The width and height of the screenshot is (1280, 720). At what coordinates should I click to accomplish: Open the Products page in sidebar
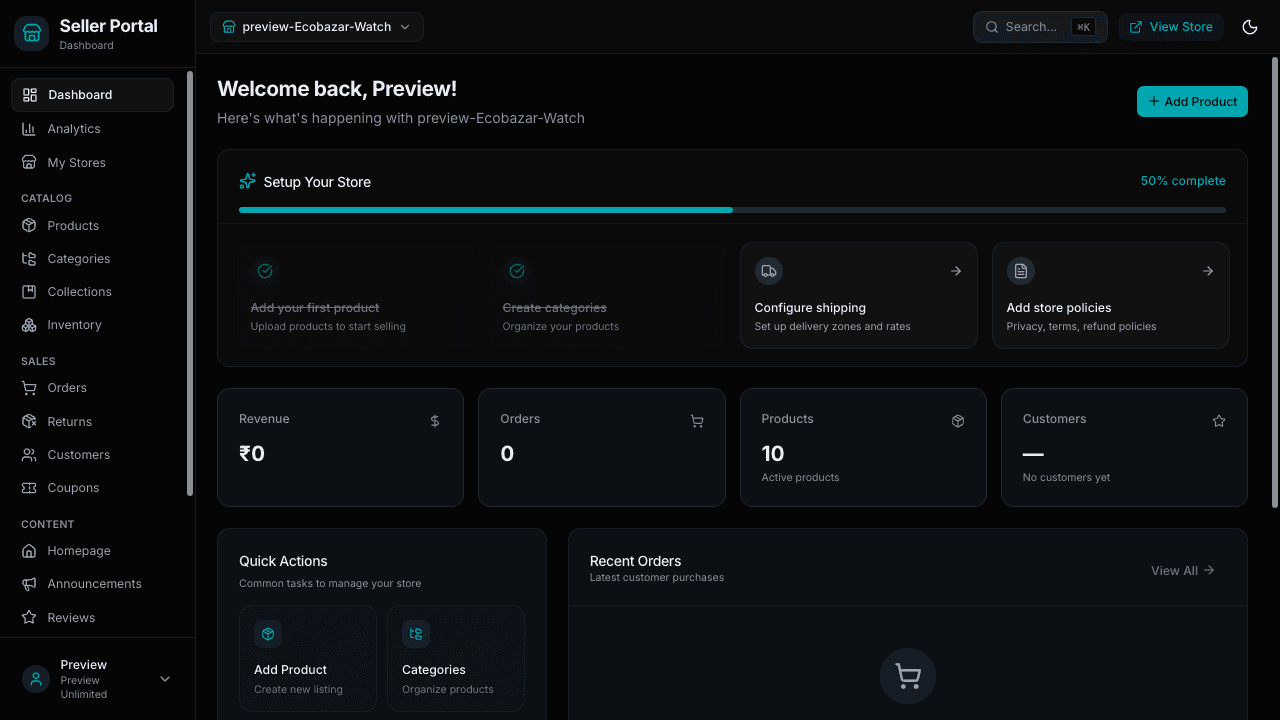92,226
